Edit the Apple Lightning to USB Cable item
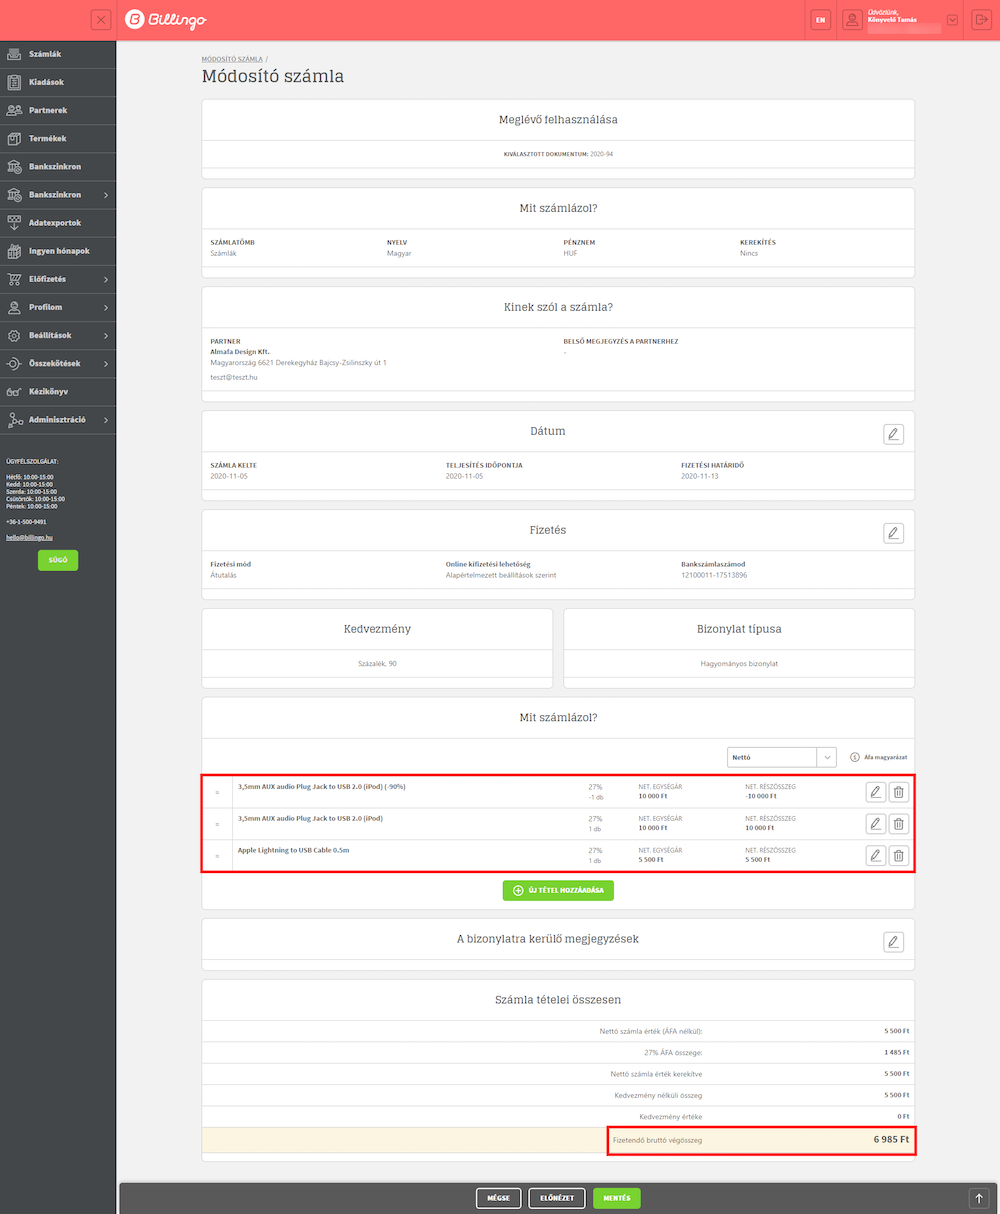Screen dimensions: 1000x1214 (875, 856)
